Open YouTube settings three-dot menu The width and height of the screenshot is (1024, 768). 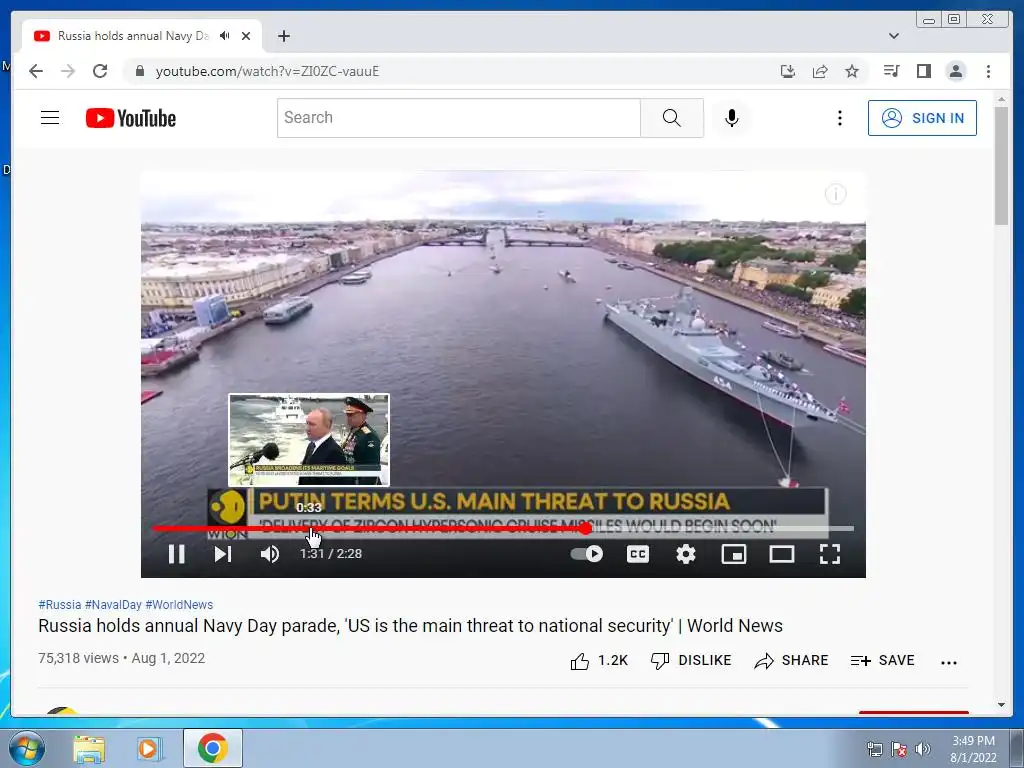click(840, 118)
